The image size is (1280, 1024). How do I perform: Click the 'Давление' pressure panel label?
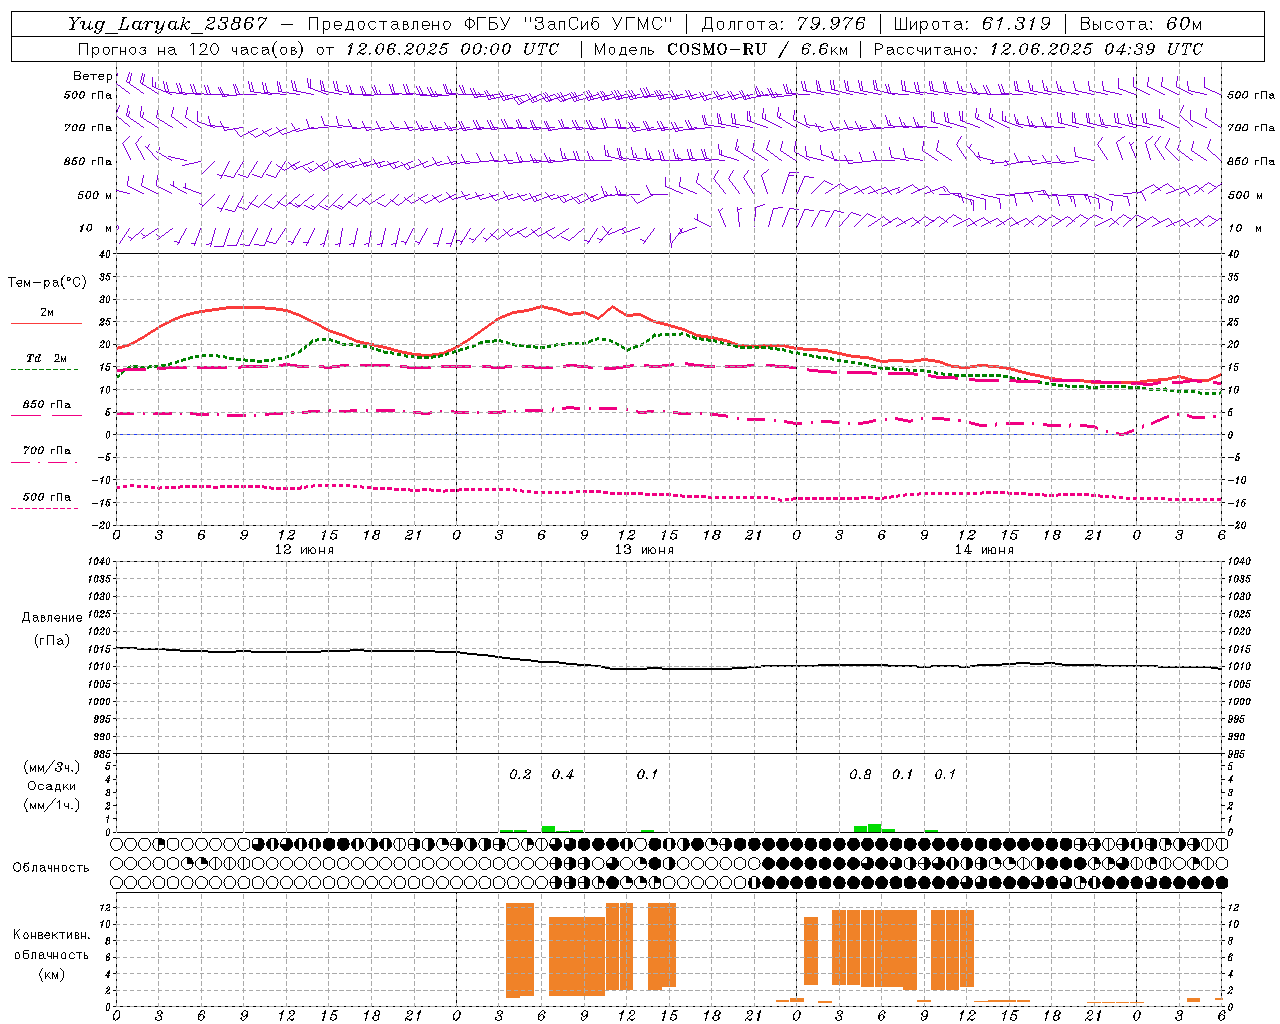click(x=52, y=618)
